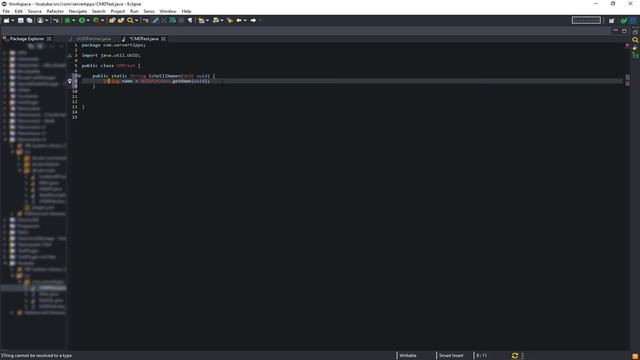Click the yellow Search magnifier toolbar icon
The height and width of the screenshot is (360, 640).
click(x=130, y=20)
